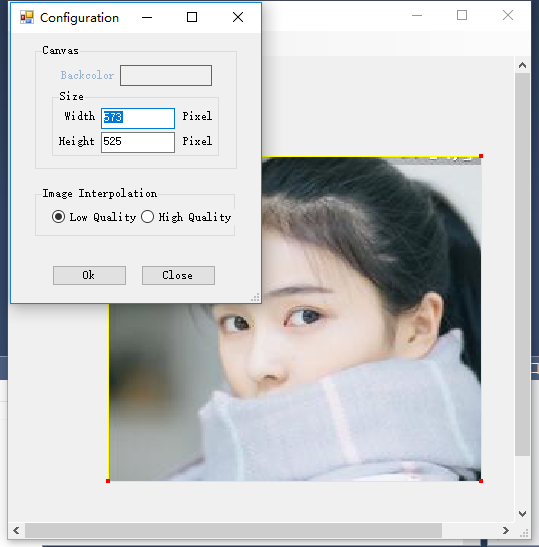539x547 pixels.
Task: Click the top-right red resize handle
Action: [x=481, y=156]
